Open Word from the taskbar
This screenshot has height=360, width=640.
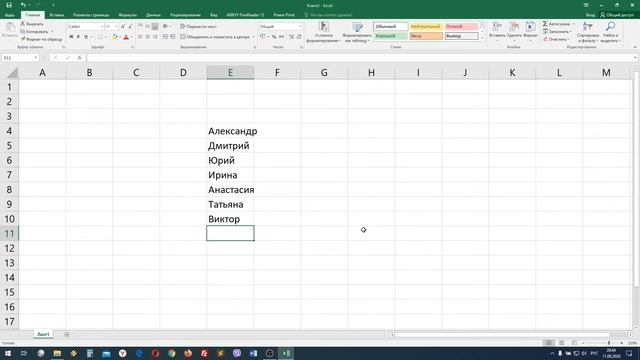pos(253,353)
